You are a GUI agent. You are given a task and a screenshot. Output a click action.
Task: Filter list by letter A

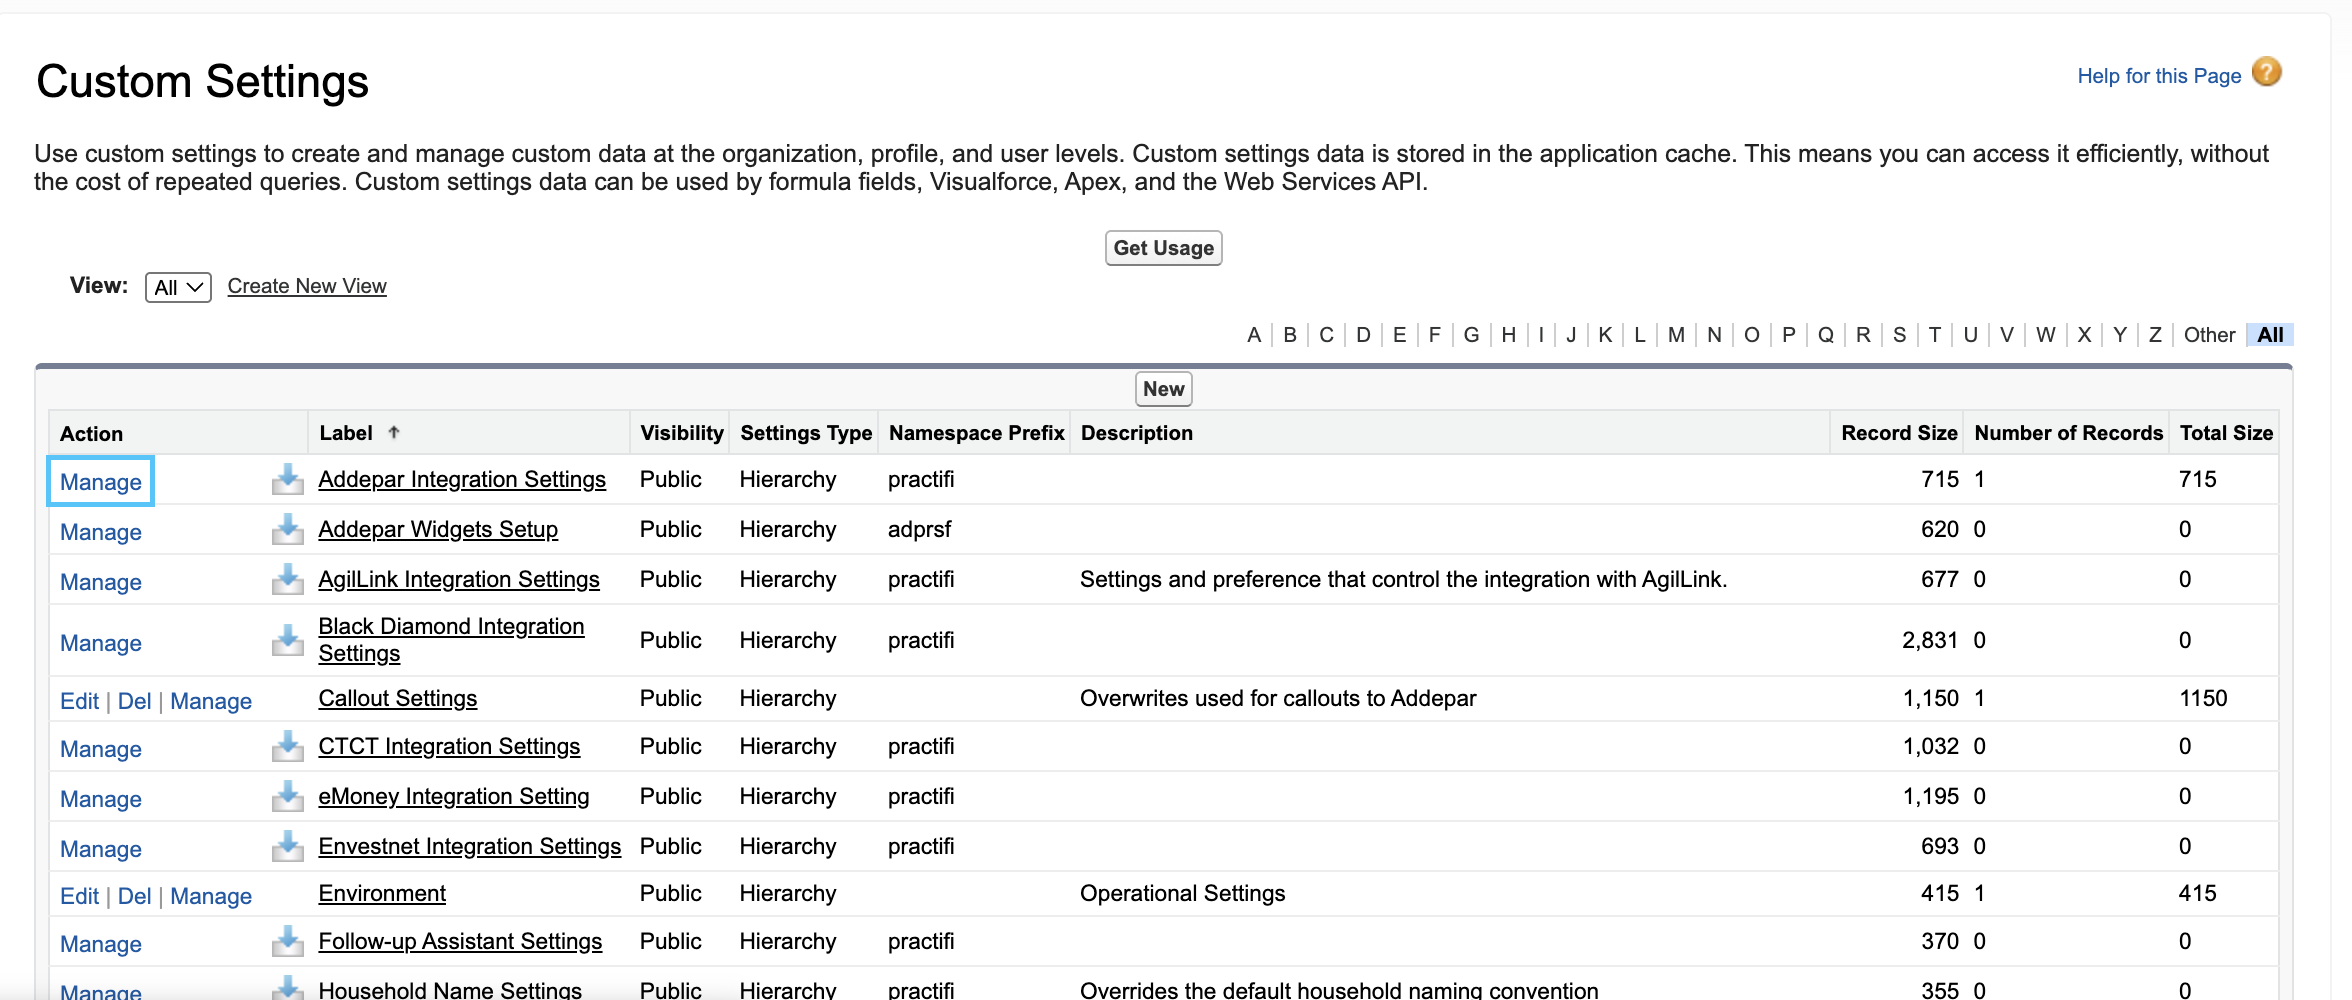pos(1254,335)
